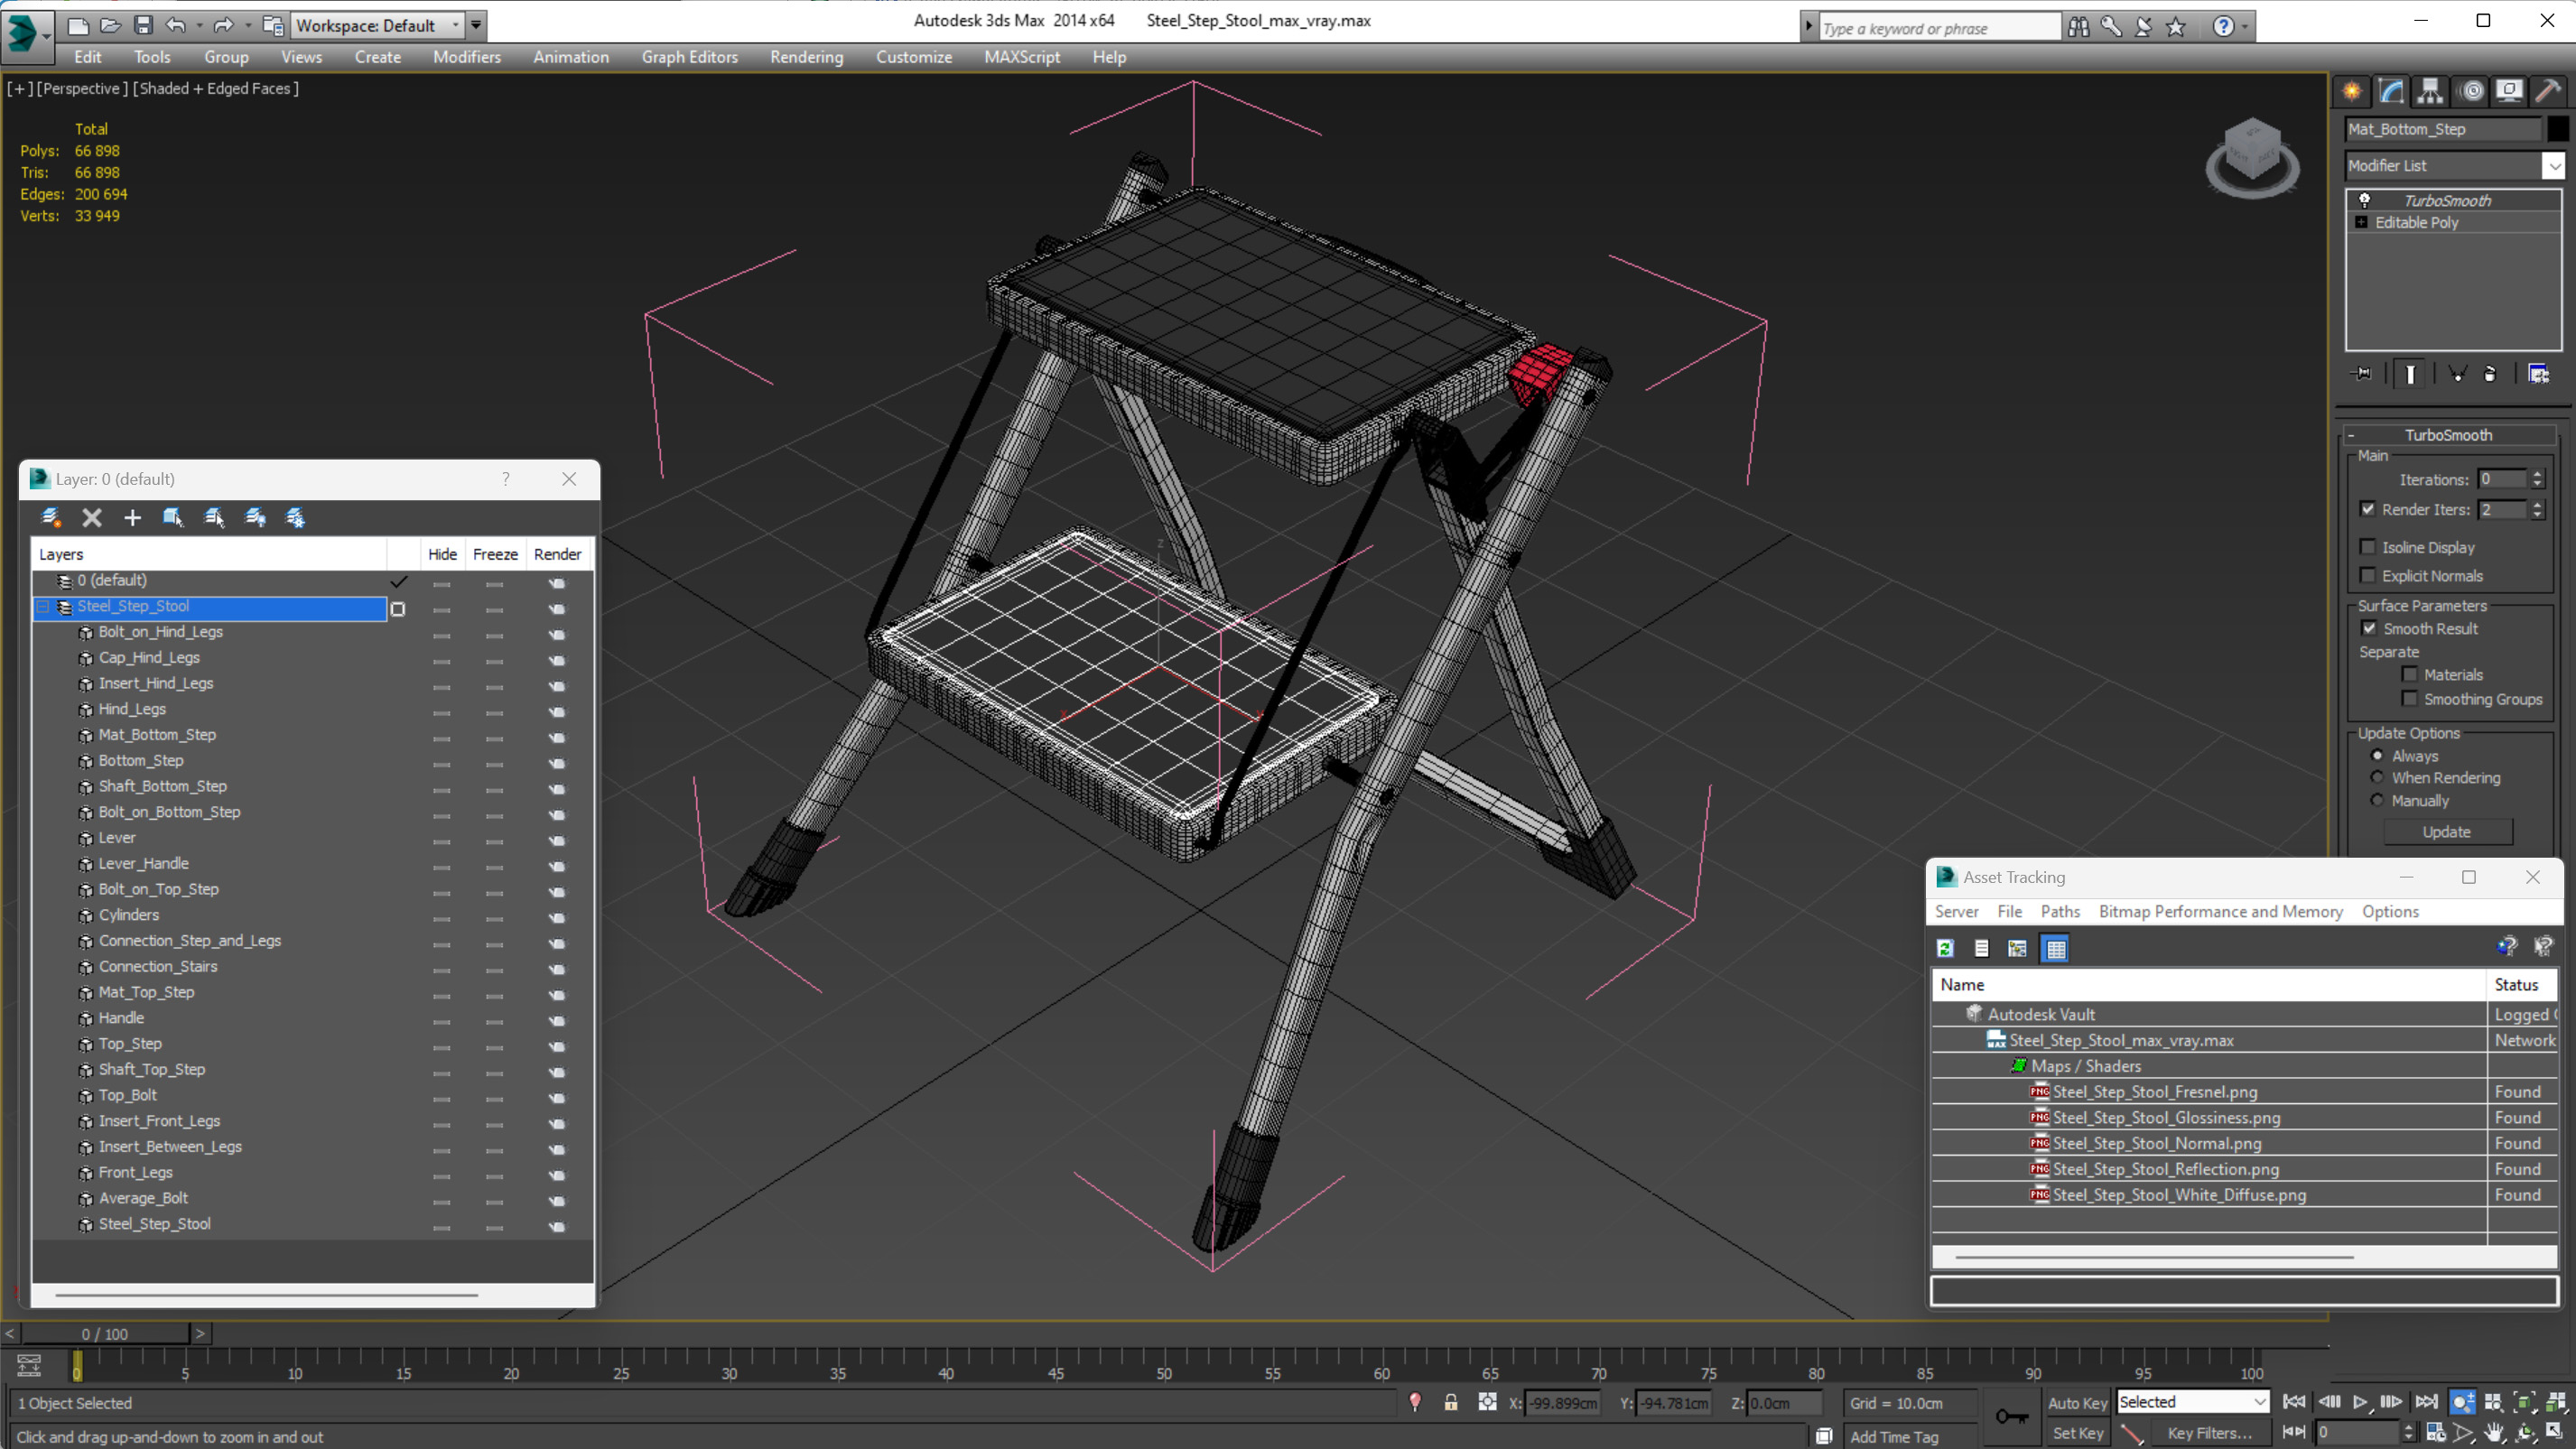Click Remove Modifier trash icon under stack

2490,374
